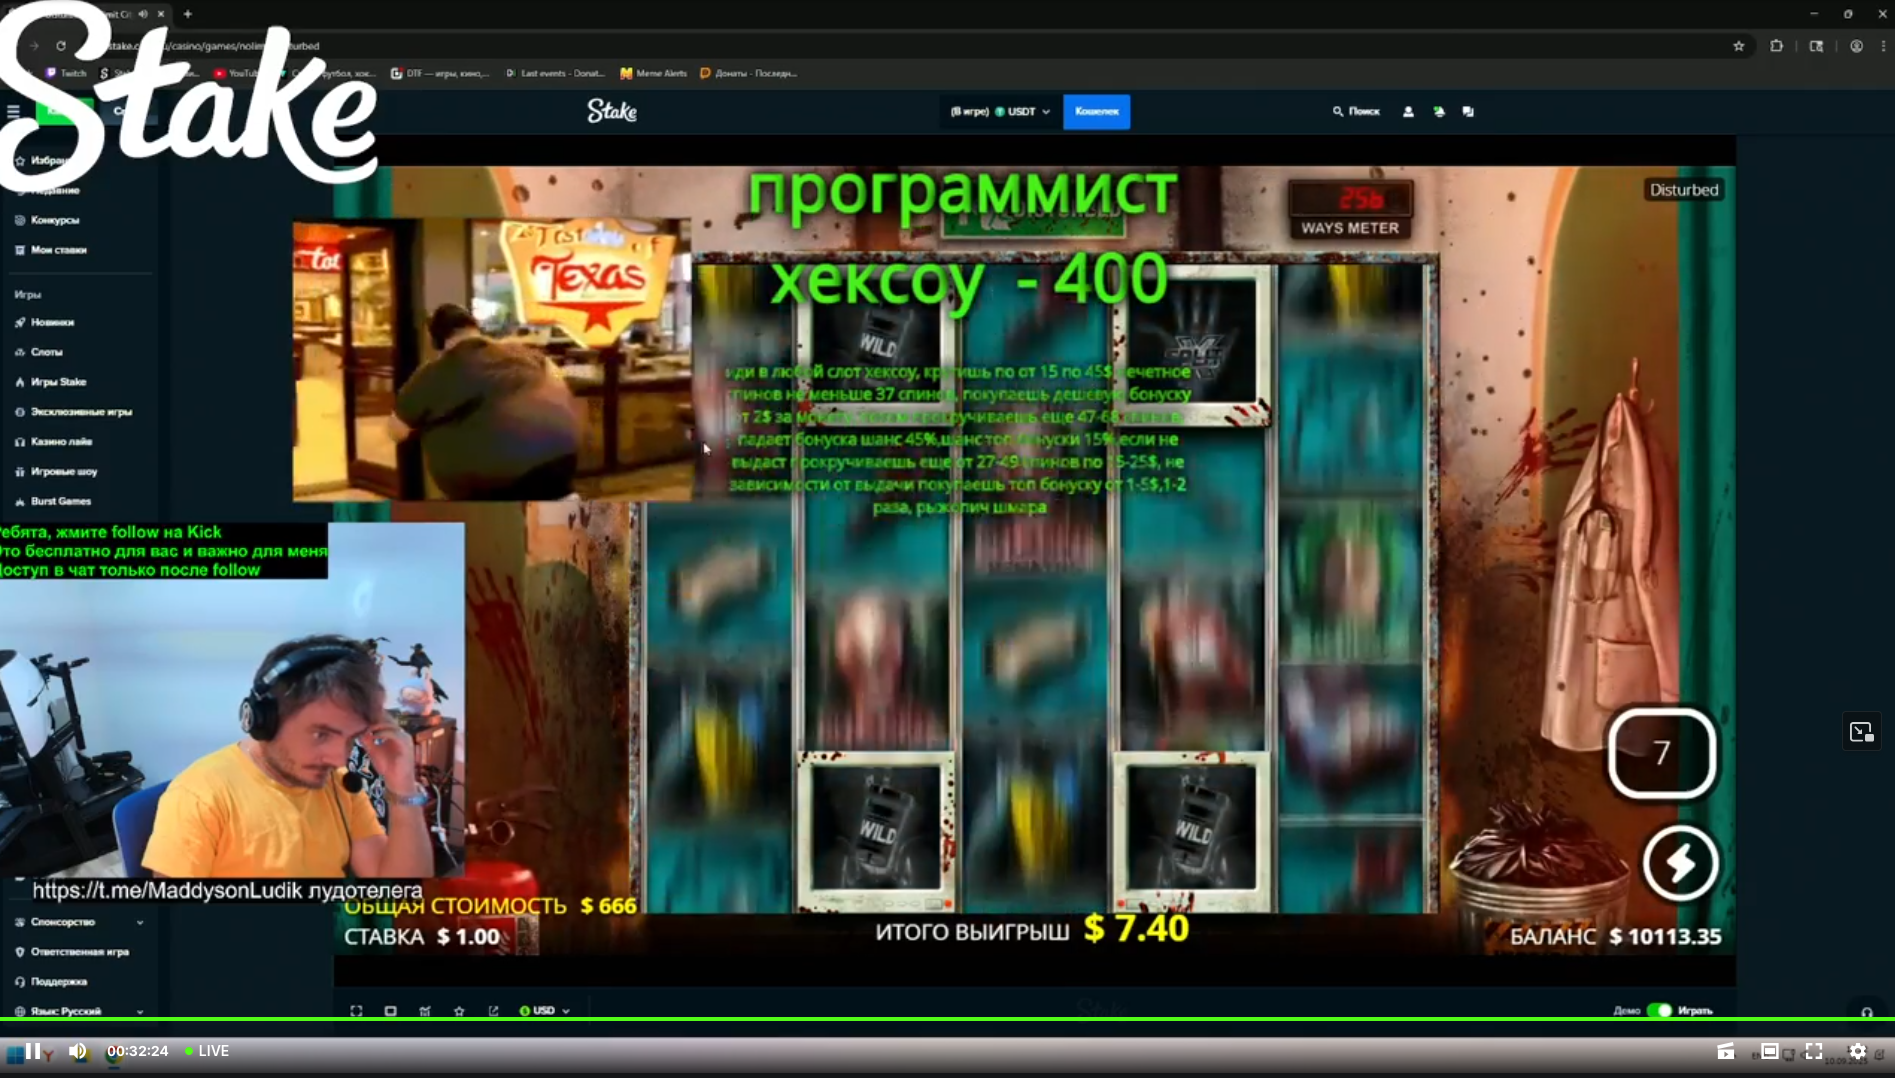Viewport: 1895px width, 1078px height.
Task: Mute the stream volume speaker icon
Action: point(77,1051)
